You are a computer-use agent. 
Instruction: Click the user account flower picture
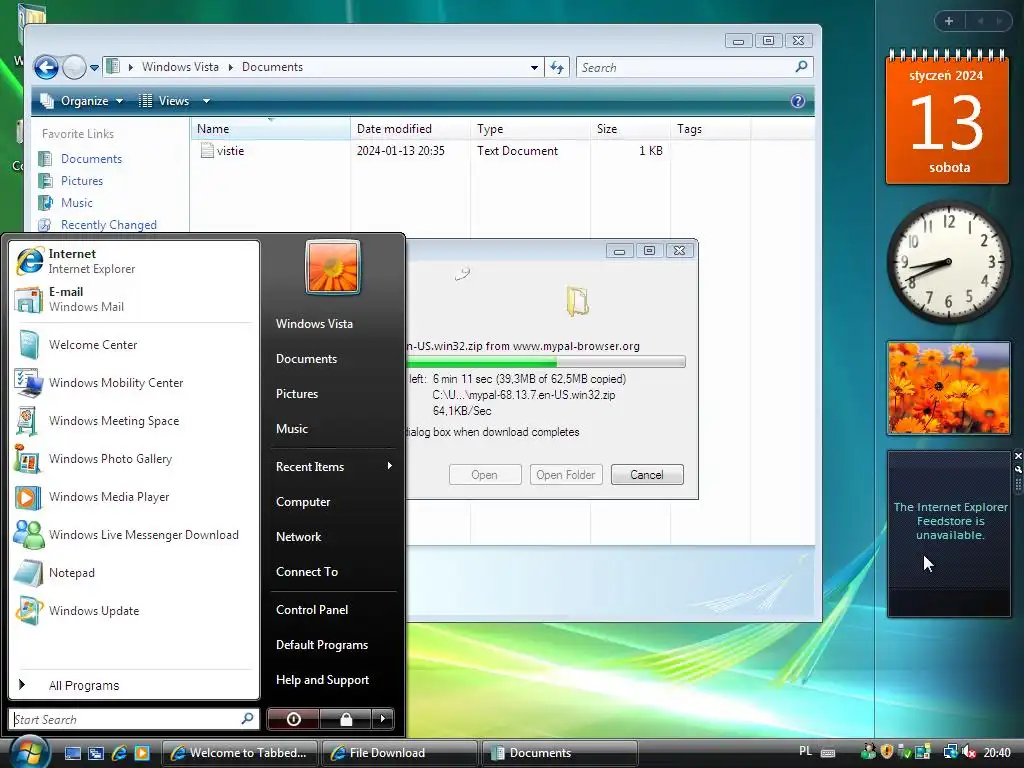332,267
